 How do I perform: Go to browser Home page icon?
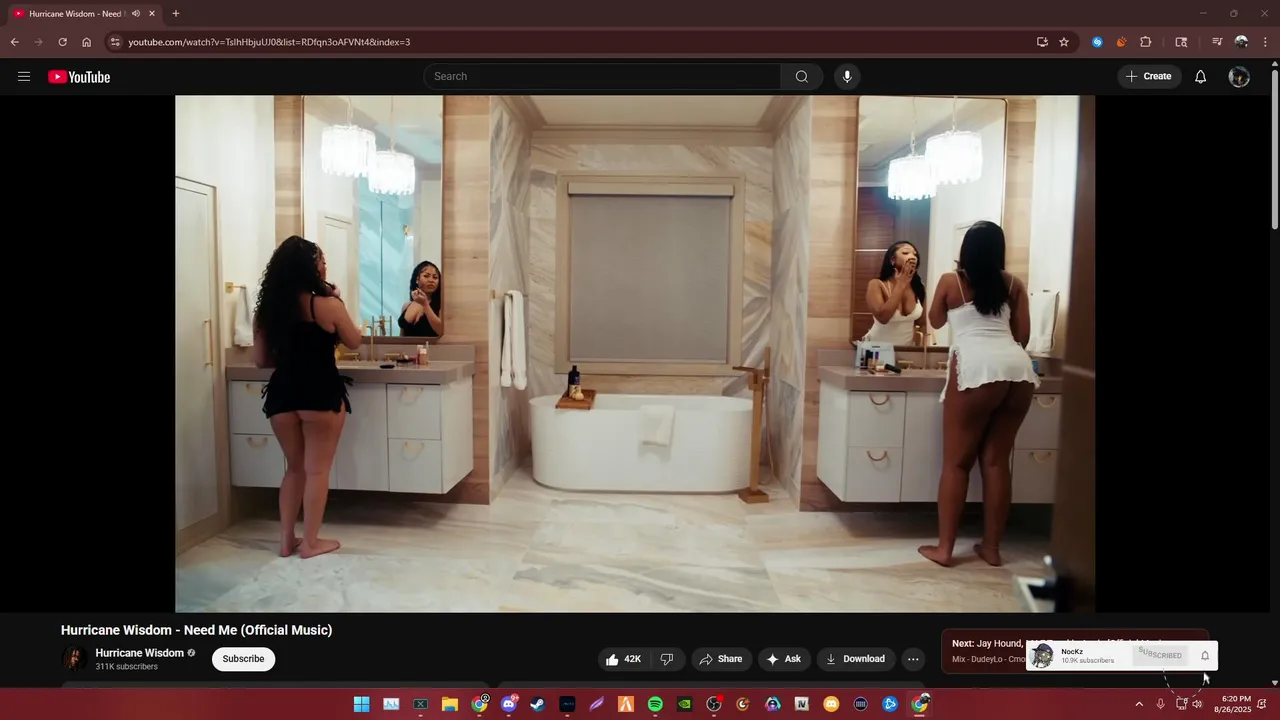tap(86, 42)
